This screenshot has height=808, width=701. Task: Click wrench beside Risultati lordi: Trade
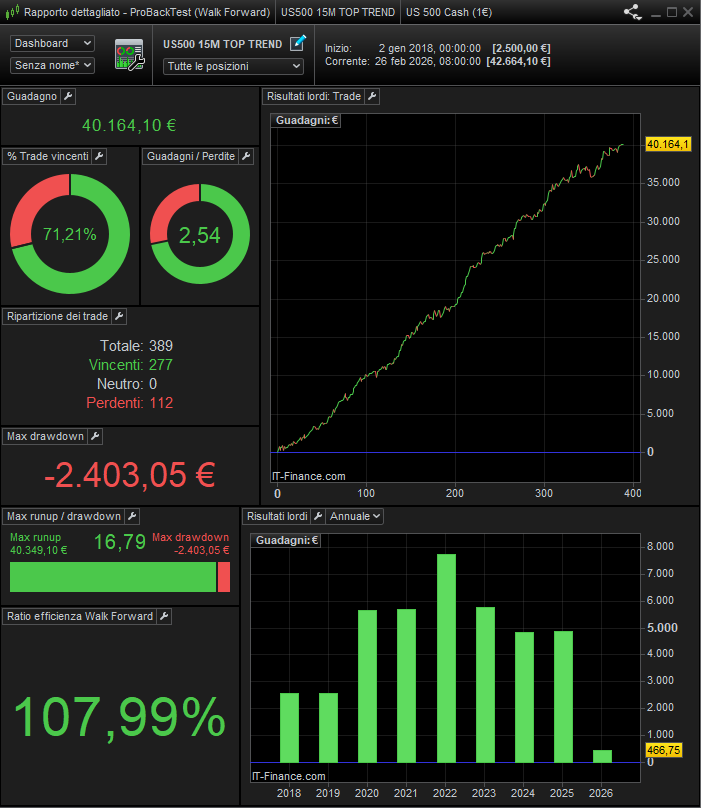(371, 96)
